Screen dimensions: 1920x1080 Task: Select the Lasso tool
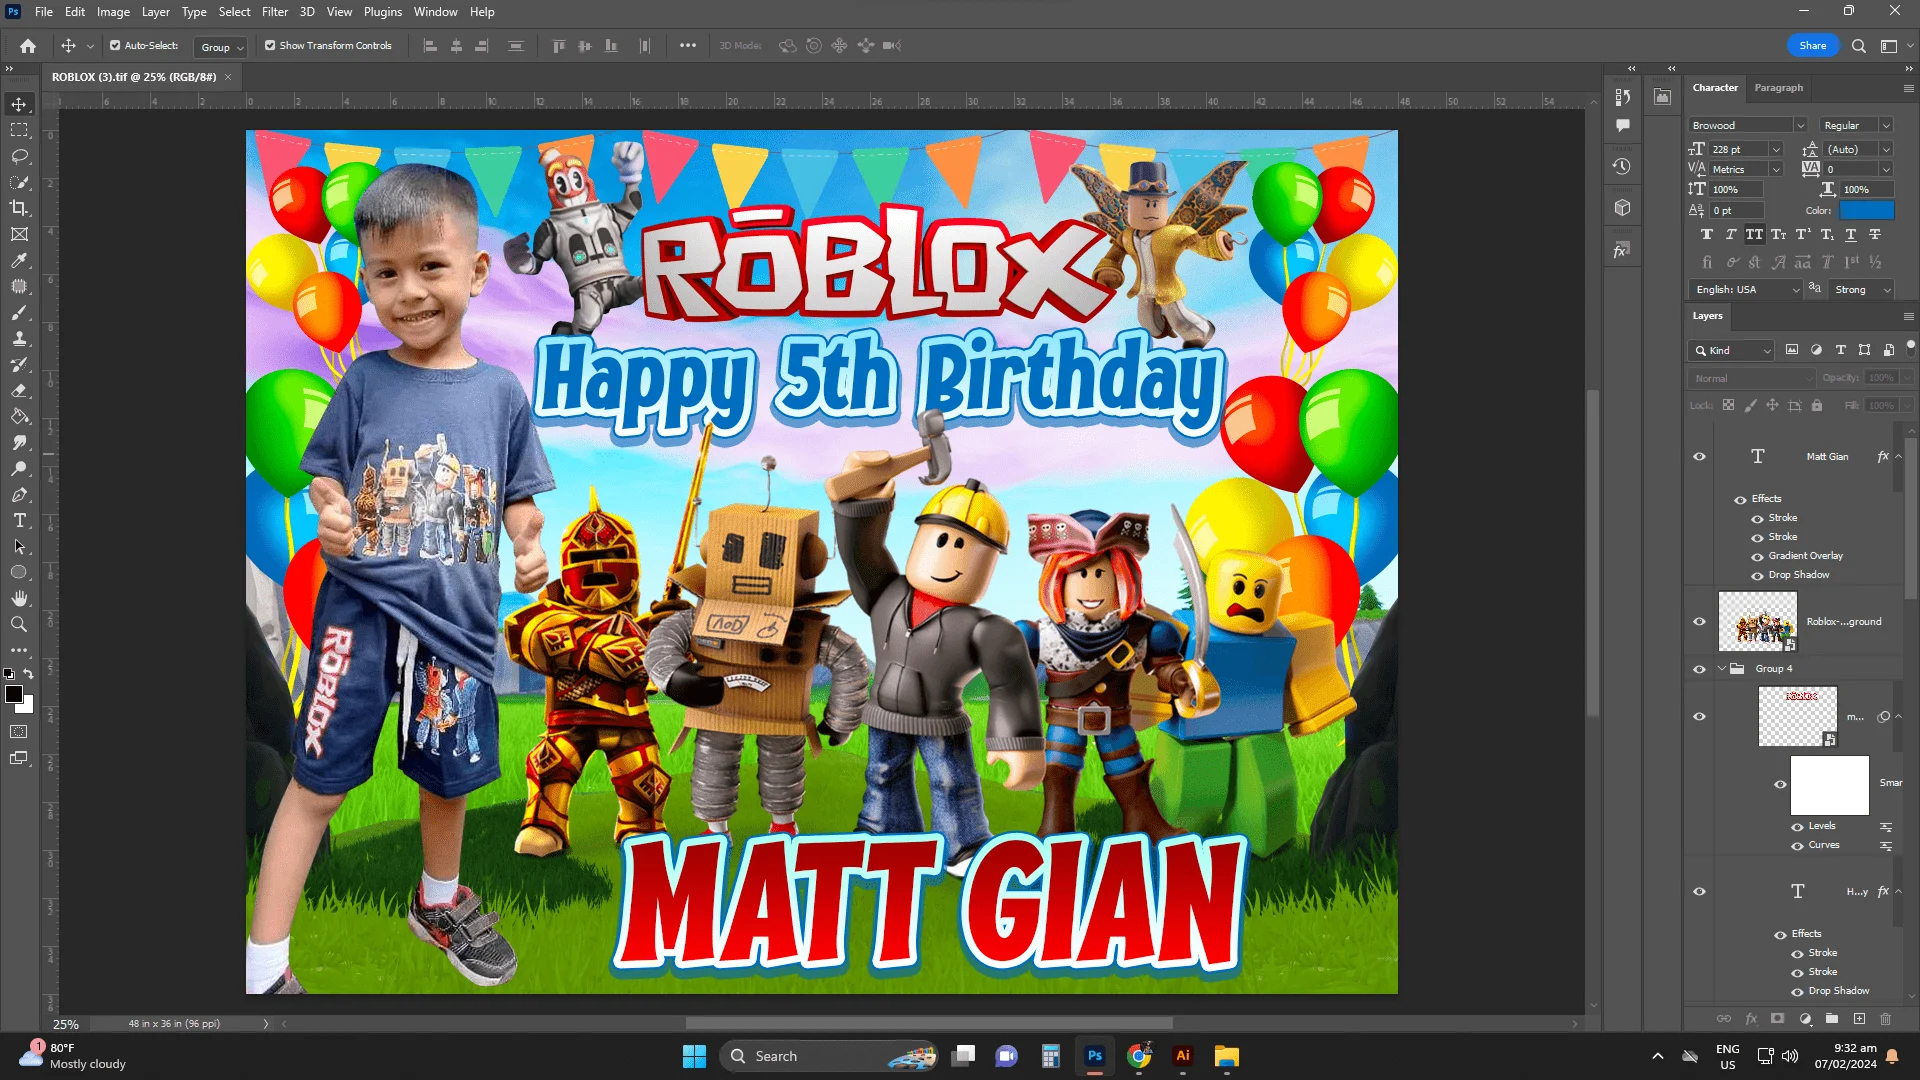pyautogui.click(x=19, y=156)
